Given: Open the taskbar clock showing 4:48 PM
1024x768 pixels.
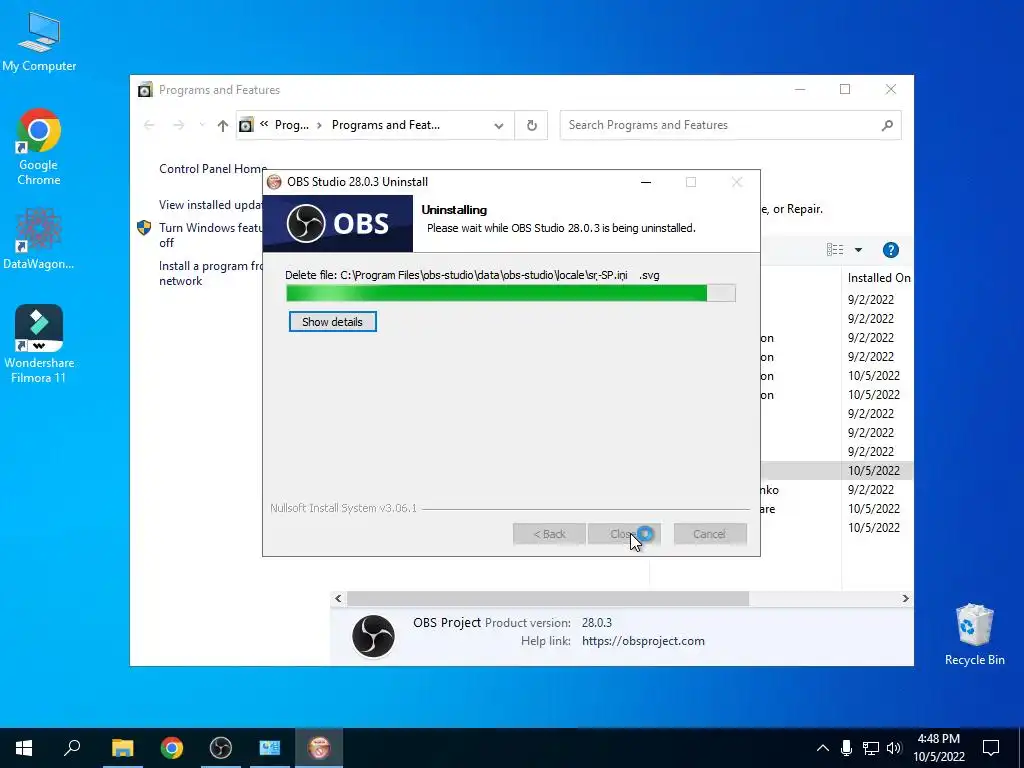Looking at the screenshot, I should 939,748.
